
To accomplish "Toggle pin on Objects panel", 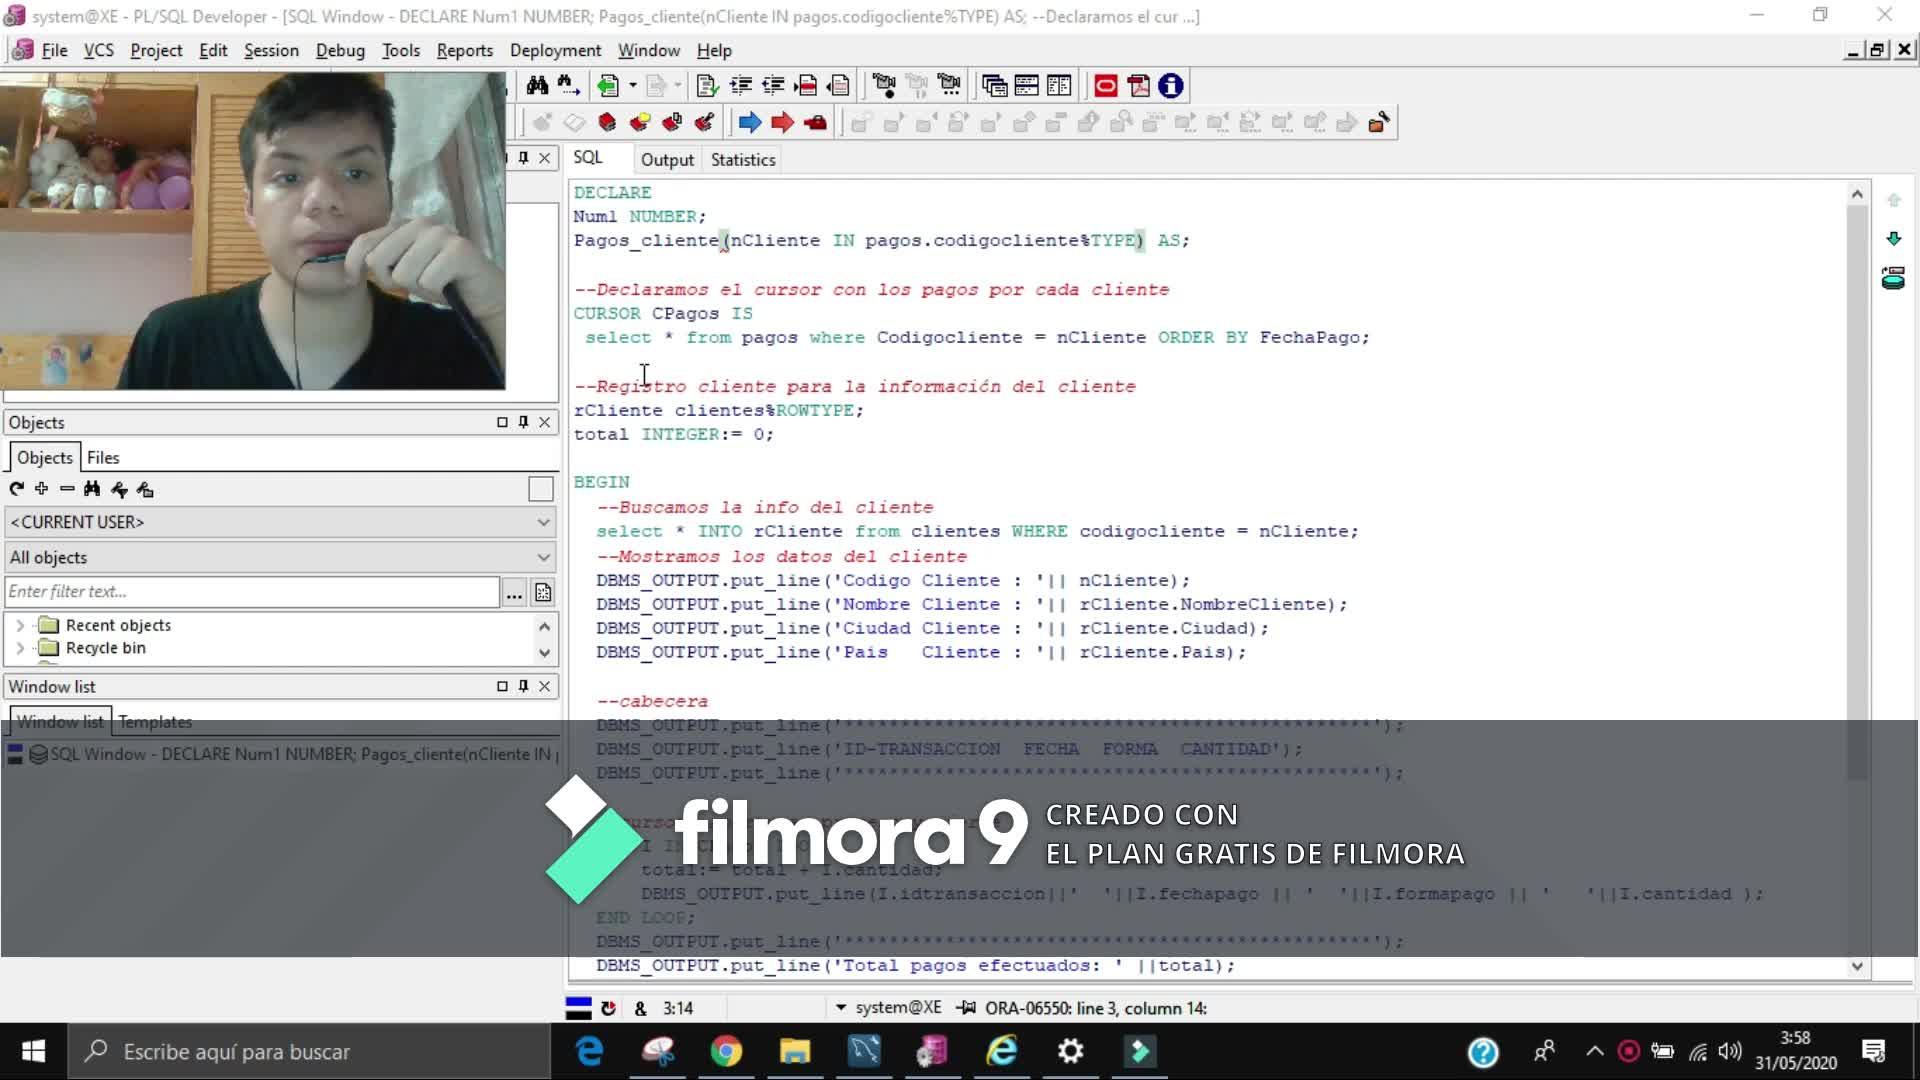I will [x=523, y=422].
